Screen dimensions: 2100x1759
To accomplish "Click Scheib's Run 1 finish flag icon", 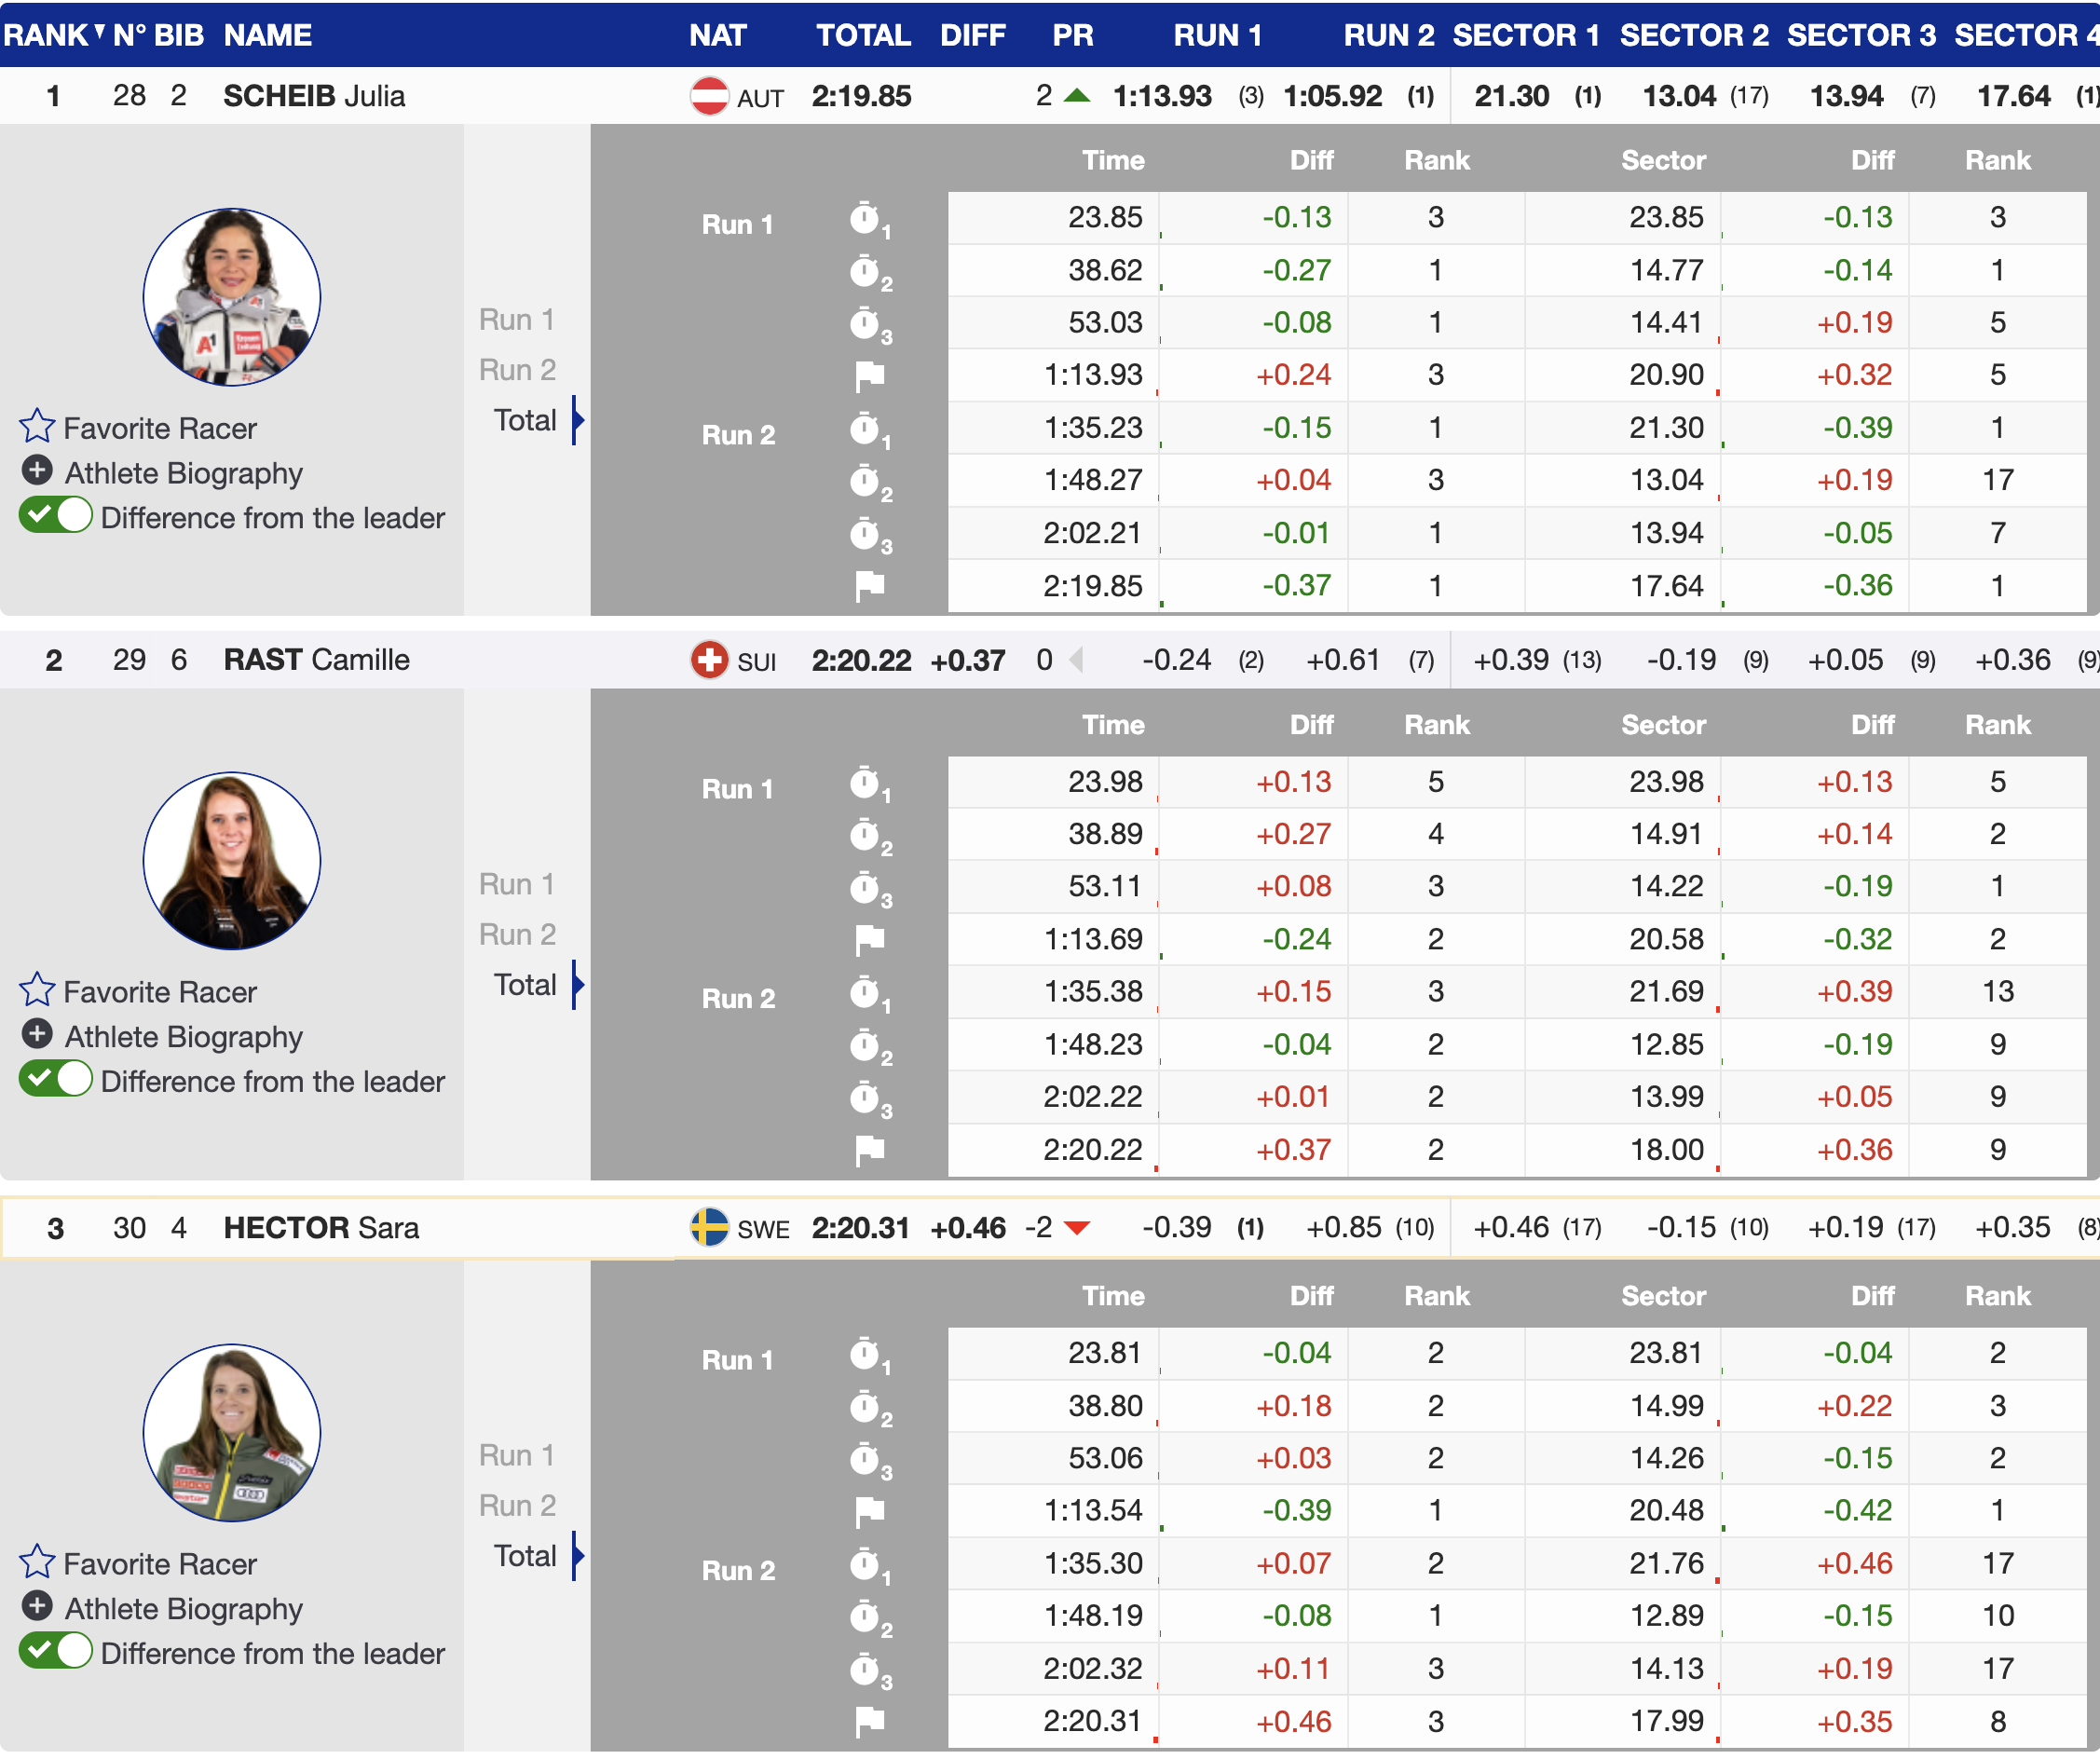I will pyautogui.click(x=869, y=376).
